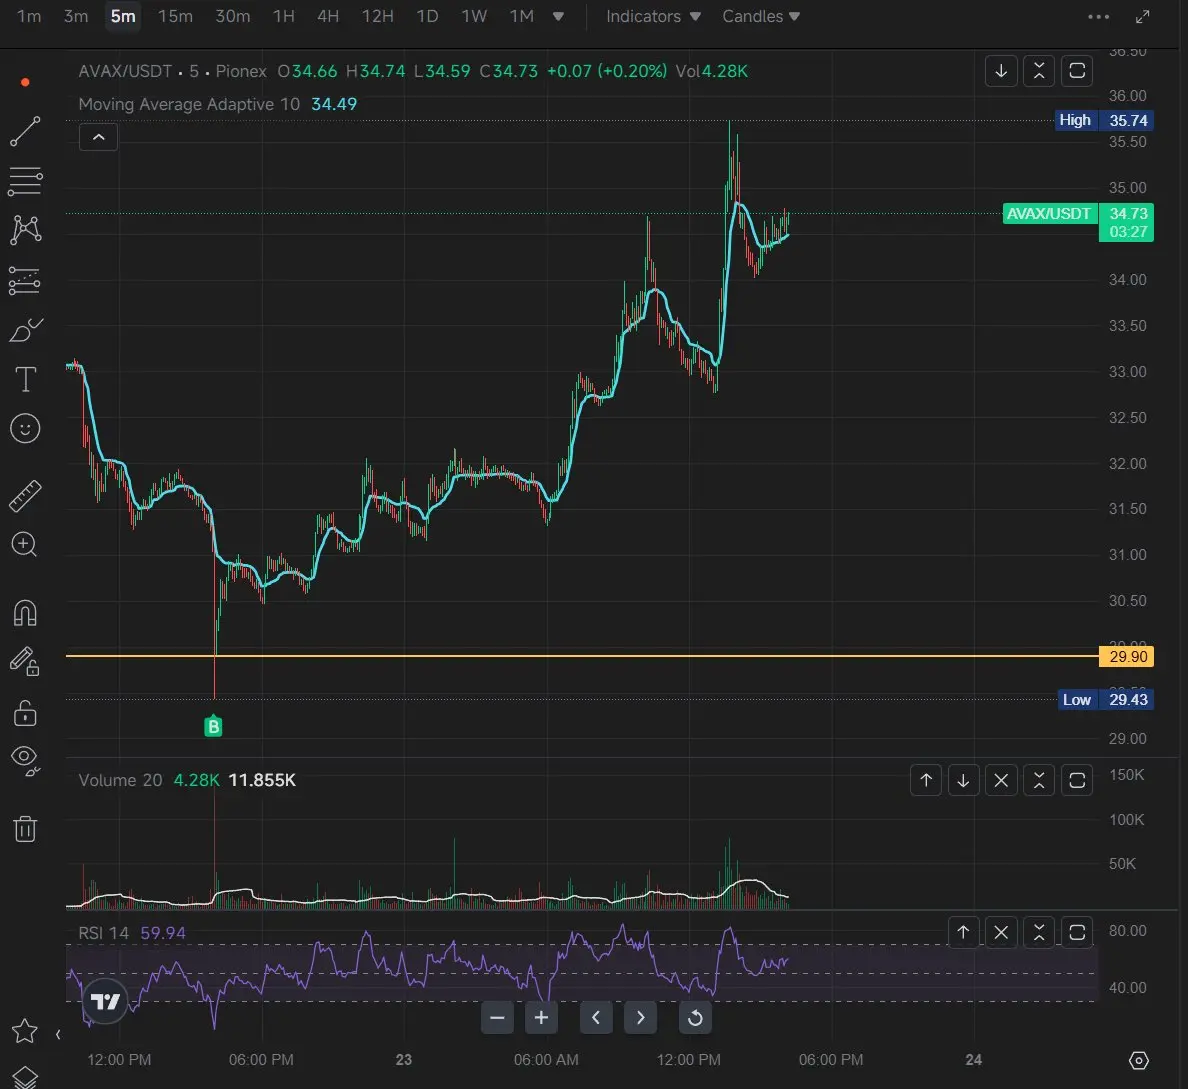Click the green B buy marker

(x=213, y=727)
